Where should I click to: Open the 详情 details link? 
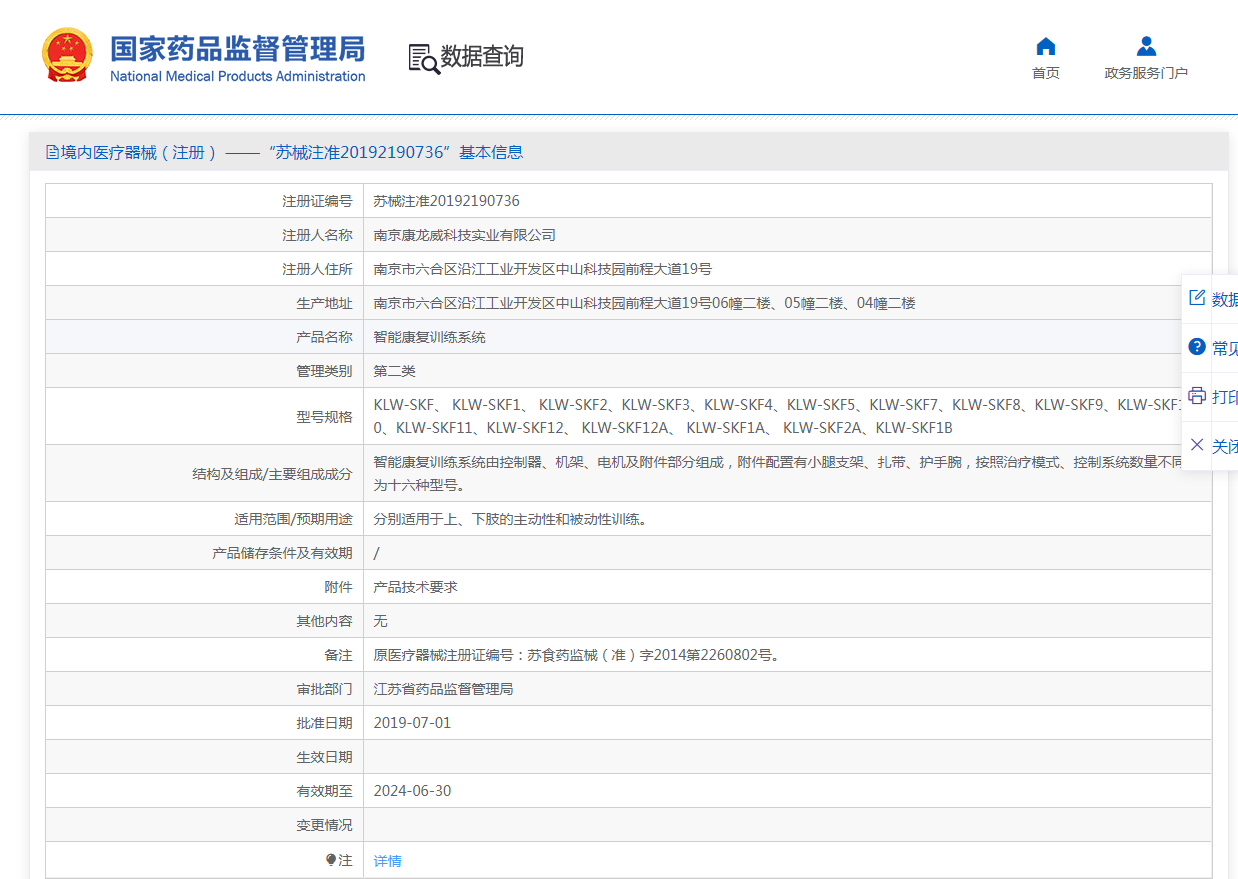(x=387, y=861)
